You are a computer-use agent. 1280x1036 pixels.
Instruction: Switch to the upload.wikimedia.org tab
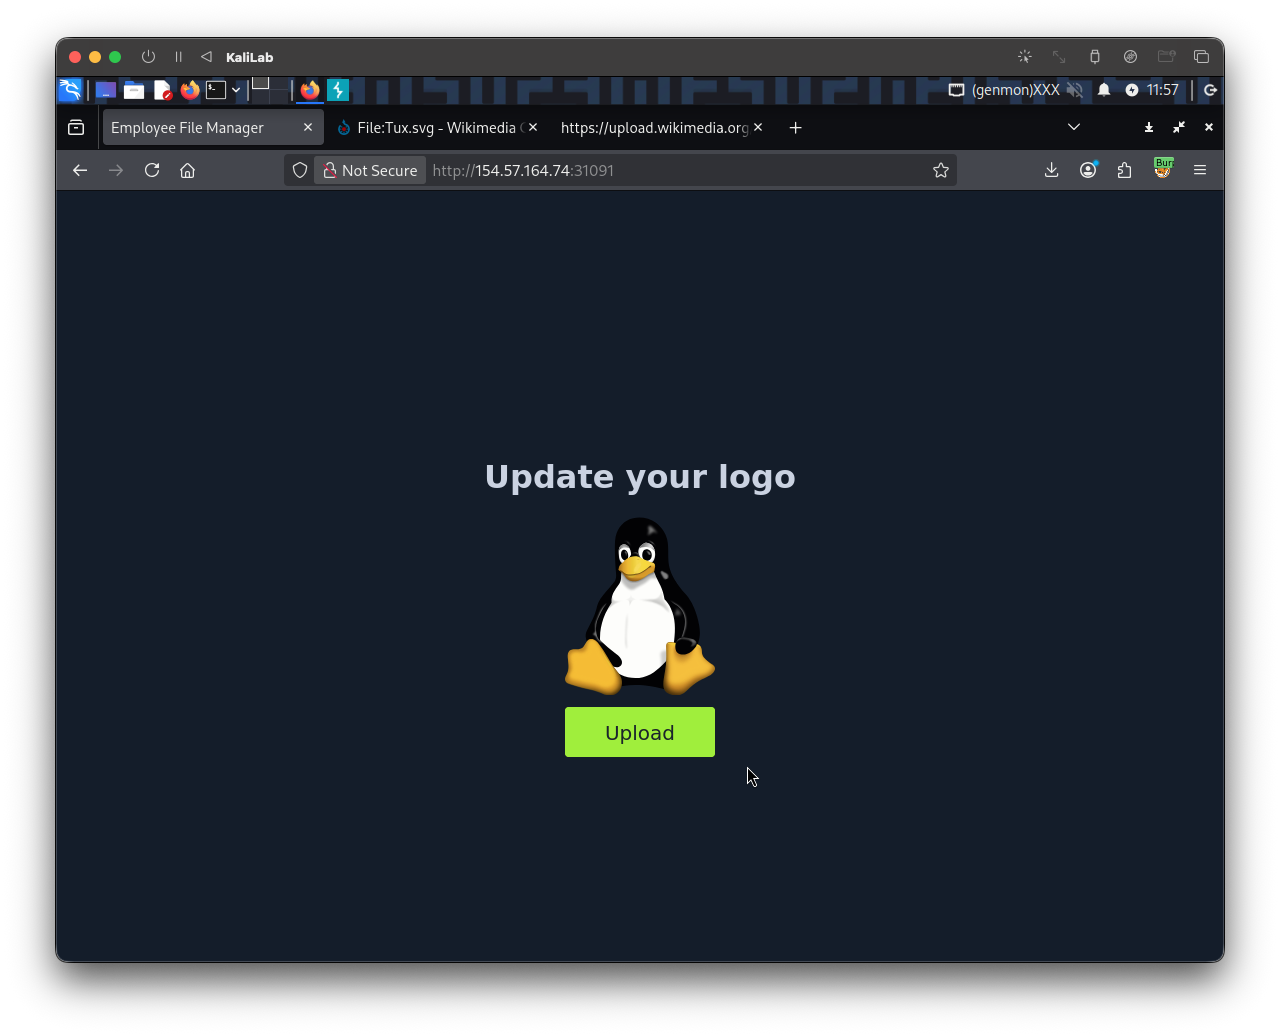653,128
